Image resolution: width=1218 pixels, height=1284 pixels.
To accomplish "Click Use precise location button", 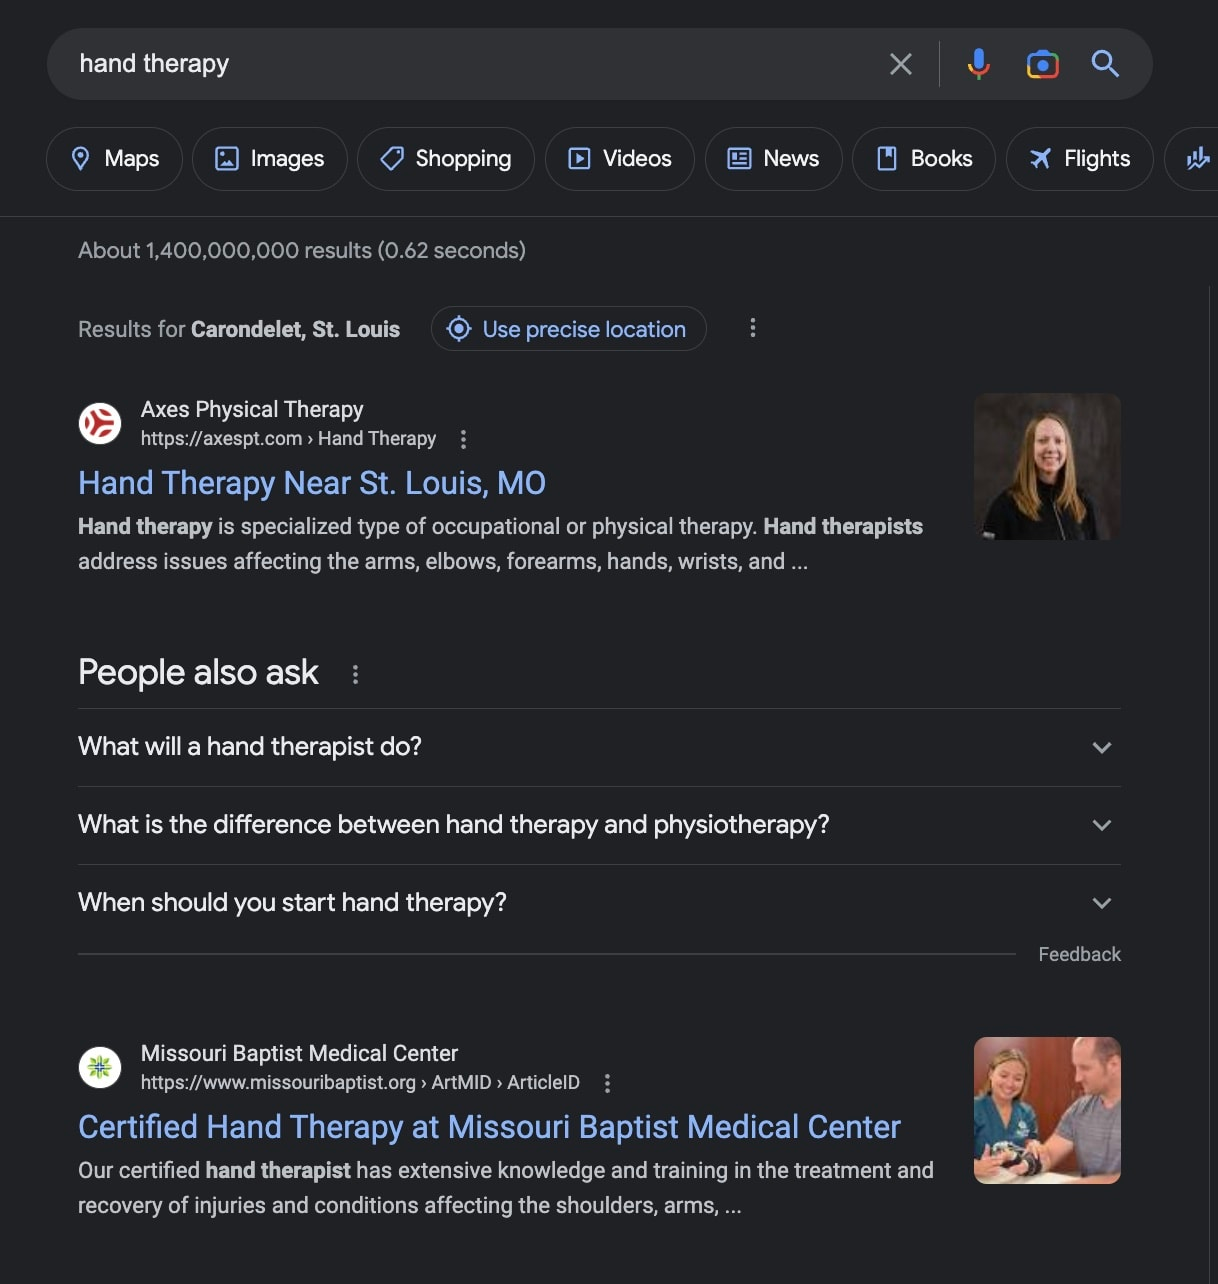I will click(x=569, y=329).
